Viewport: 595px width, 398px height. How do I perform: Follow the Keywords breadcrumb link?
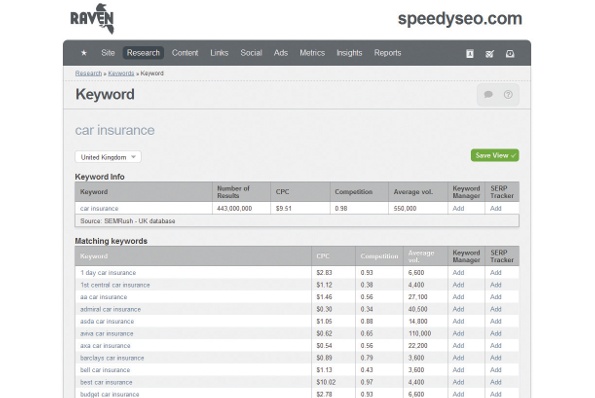(121, 73)
